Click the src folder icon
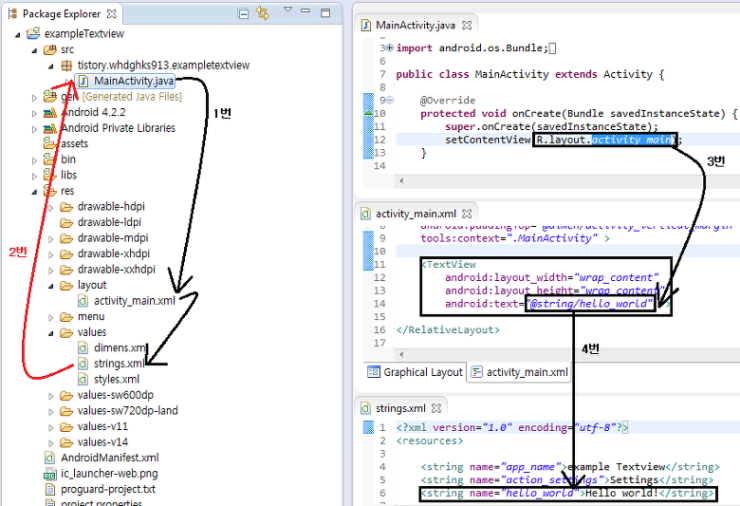This screenshot has height=506, width=740. [50, 50]
